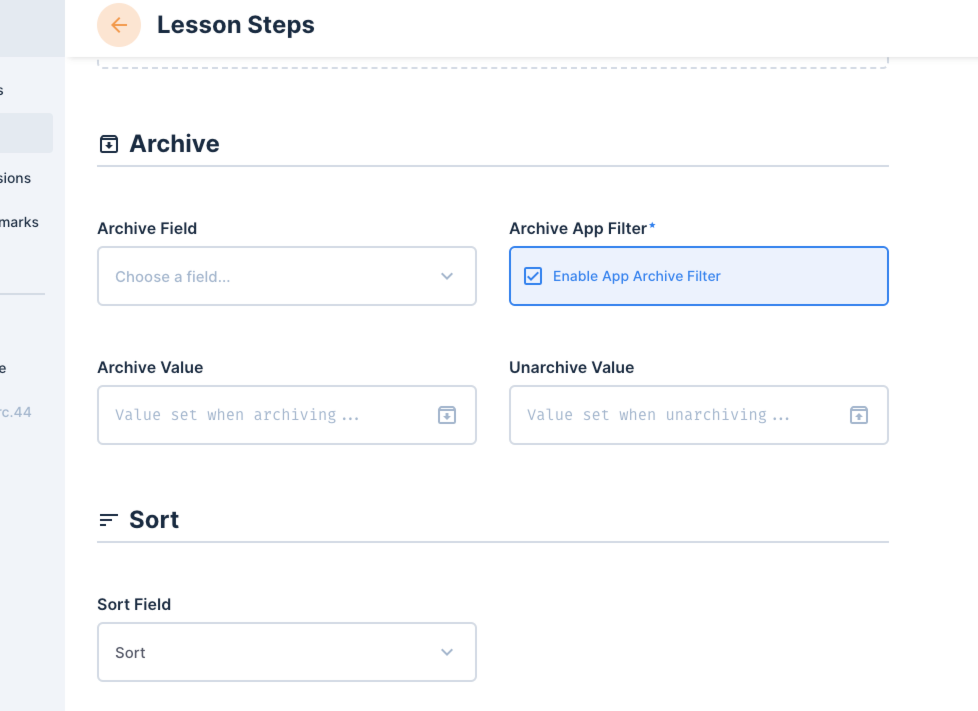Expand the Sort Field chevron arrow

[x=447, y=652]
